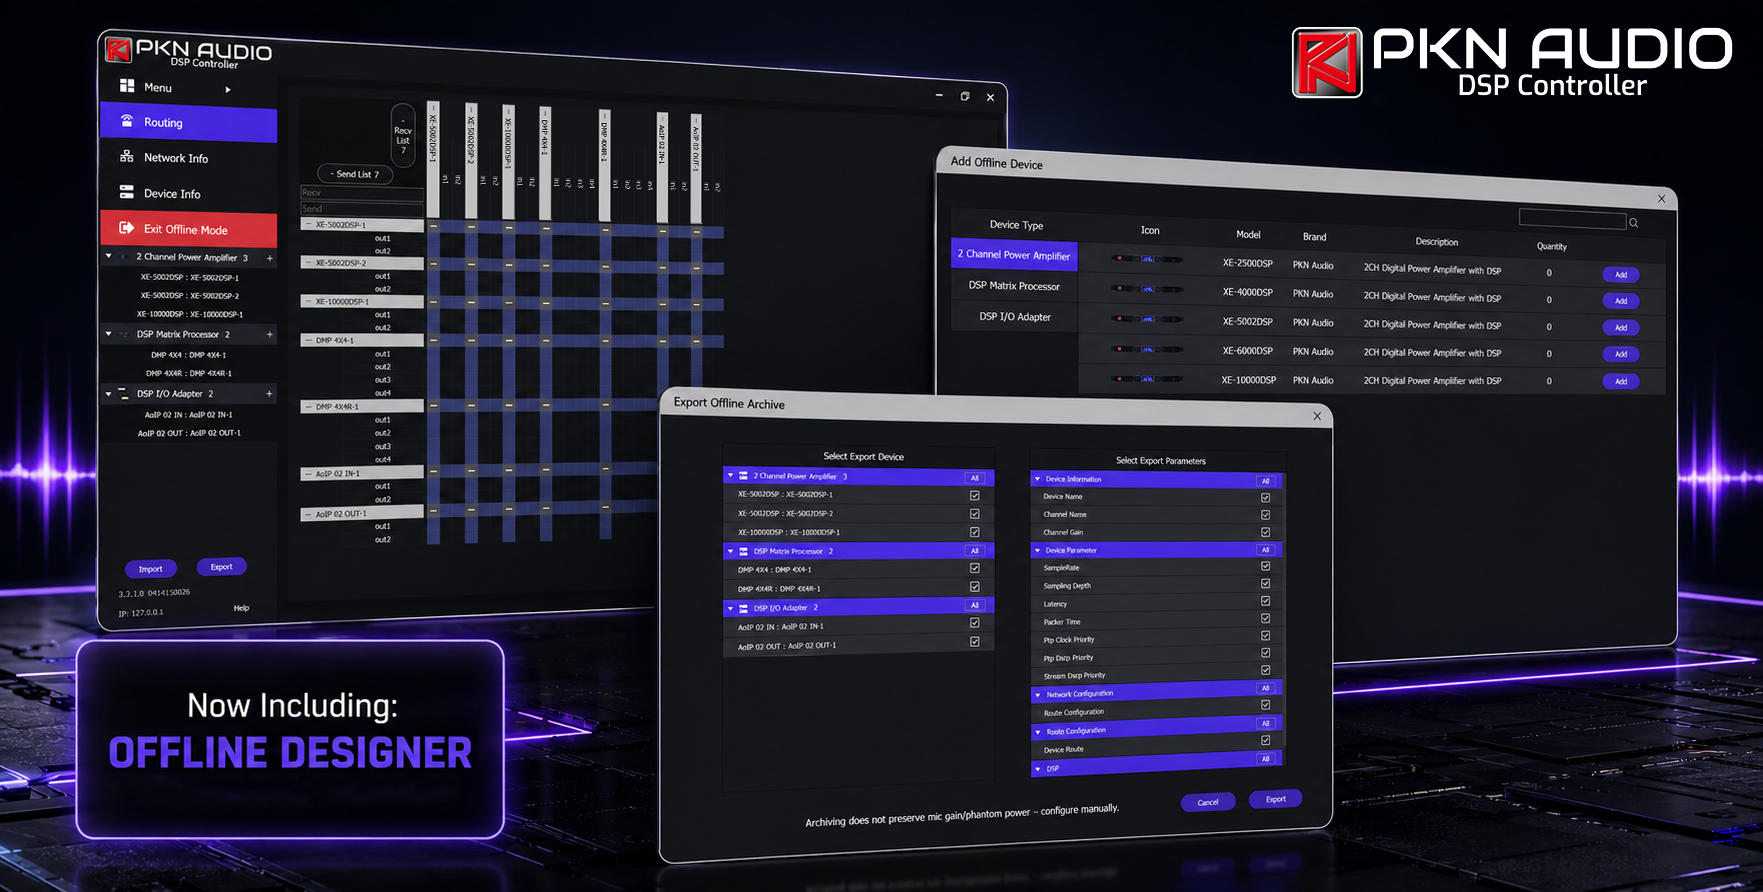This screenshot has width=1763, height=892.
Task: Click the Network Info topology icon
Action: (127, 157)
